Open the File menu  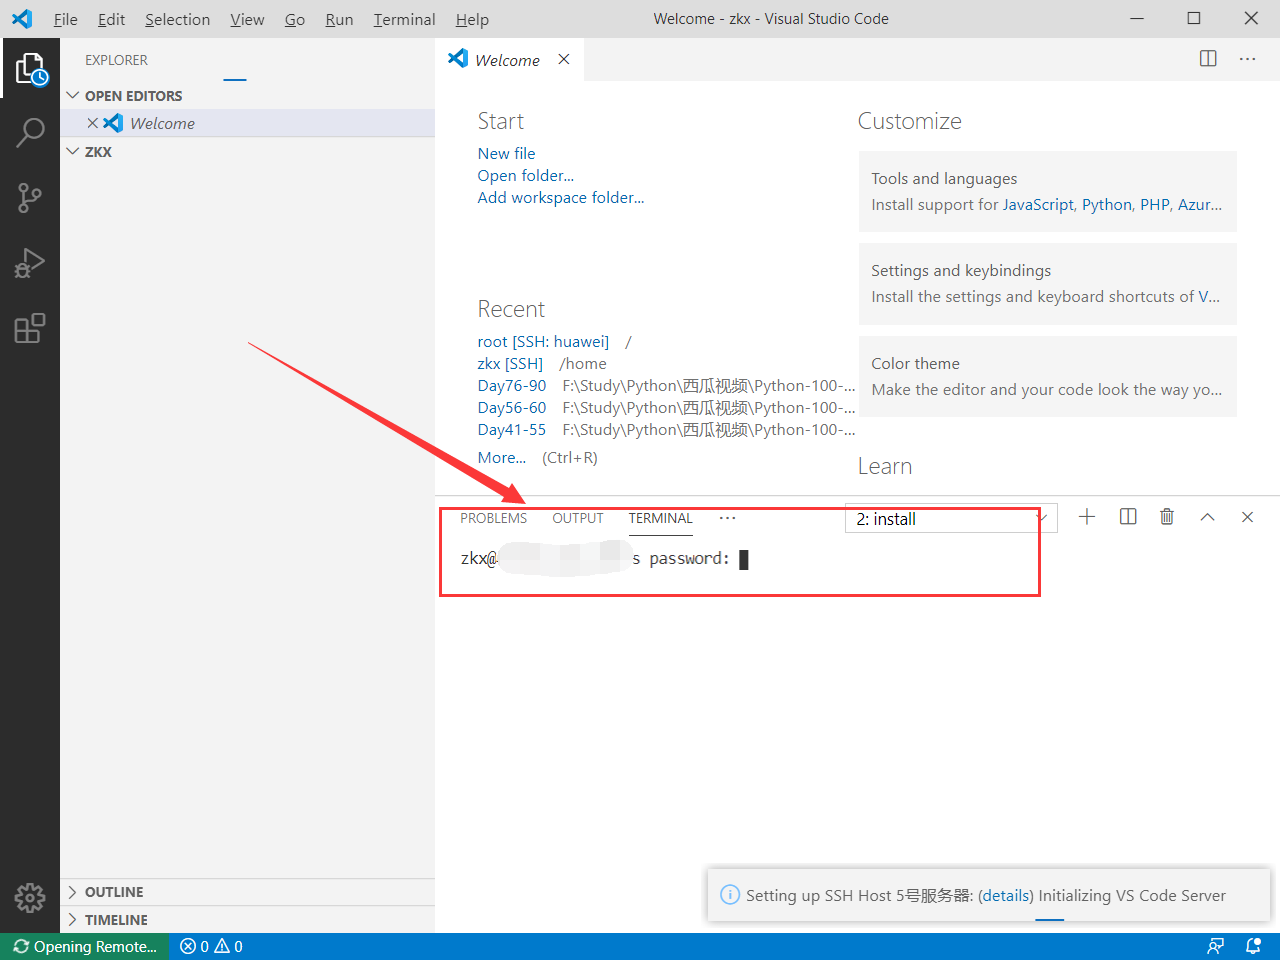[66, 19]
